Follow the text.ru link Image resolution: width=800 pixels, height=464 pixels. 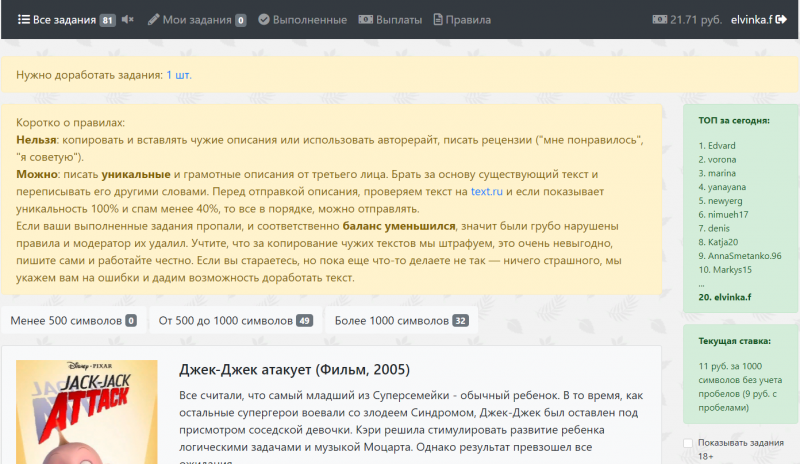coord(486,191)
